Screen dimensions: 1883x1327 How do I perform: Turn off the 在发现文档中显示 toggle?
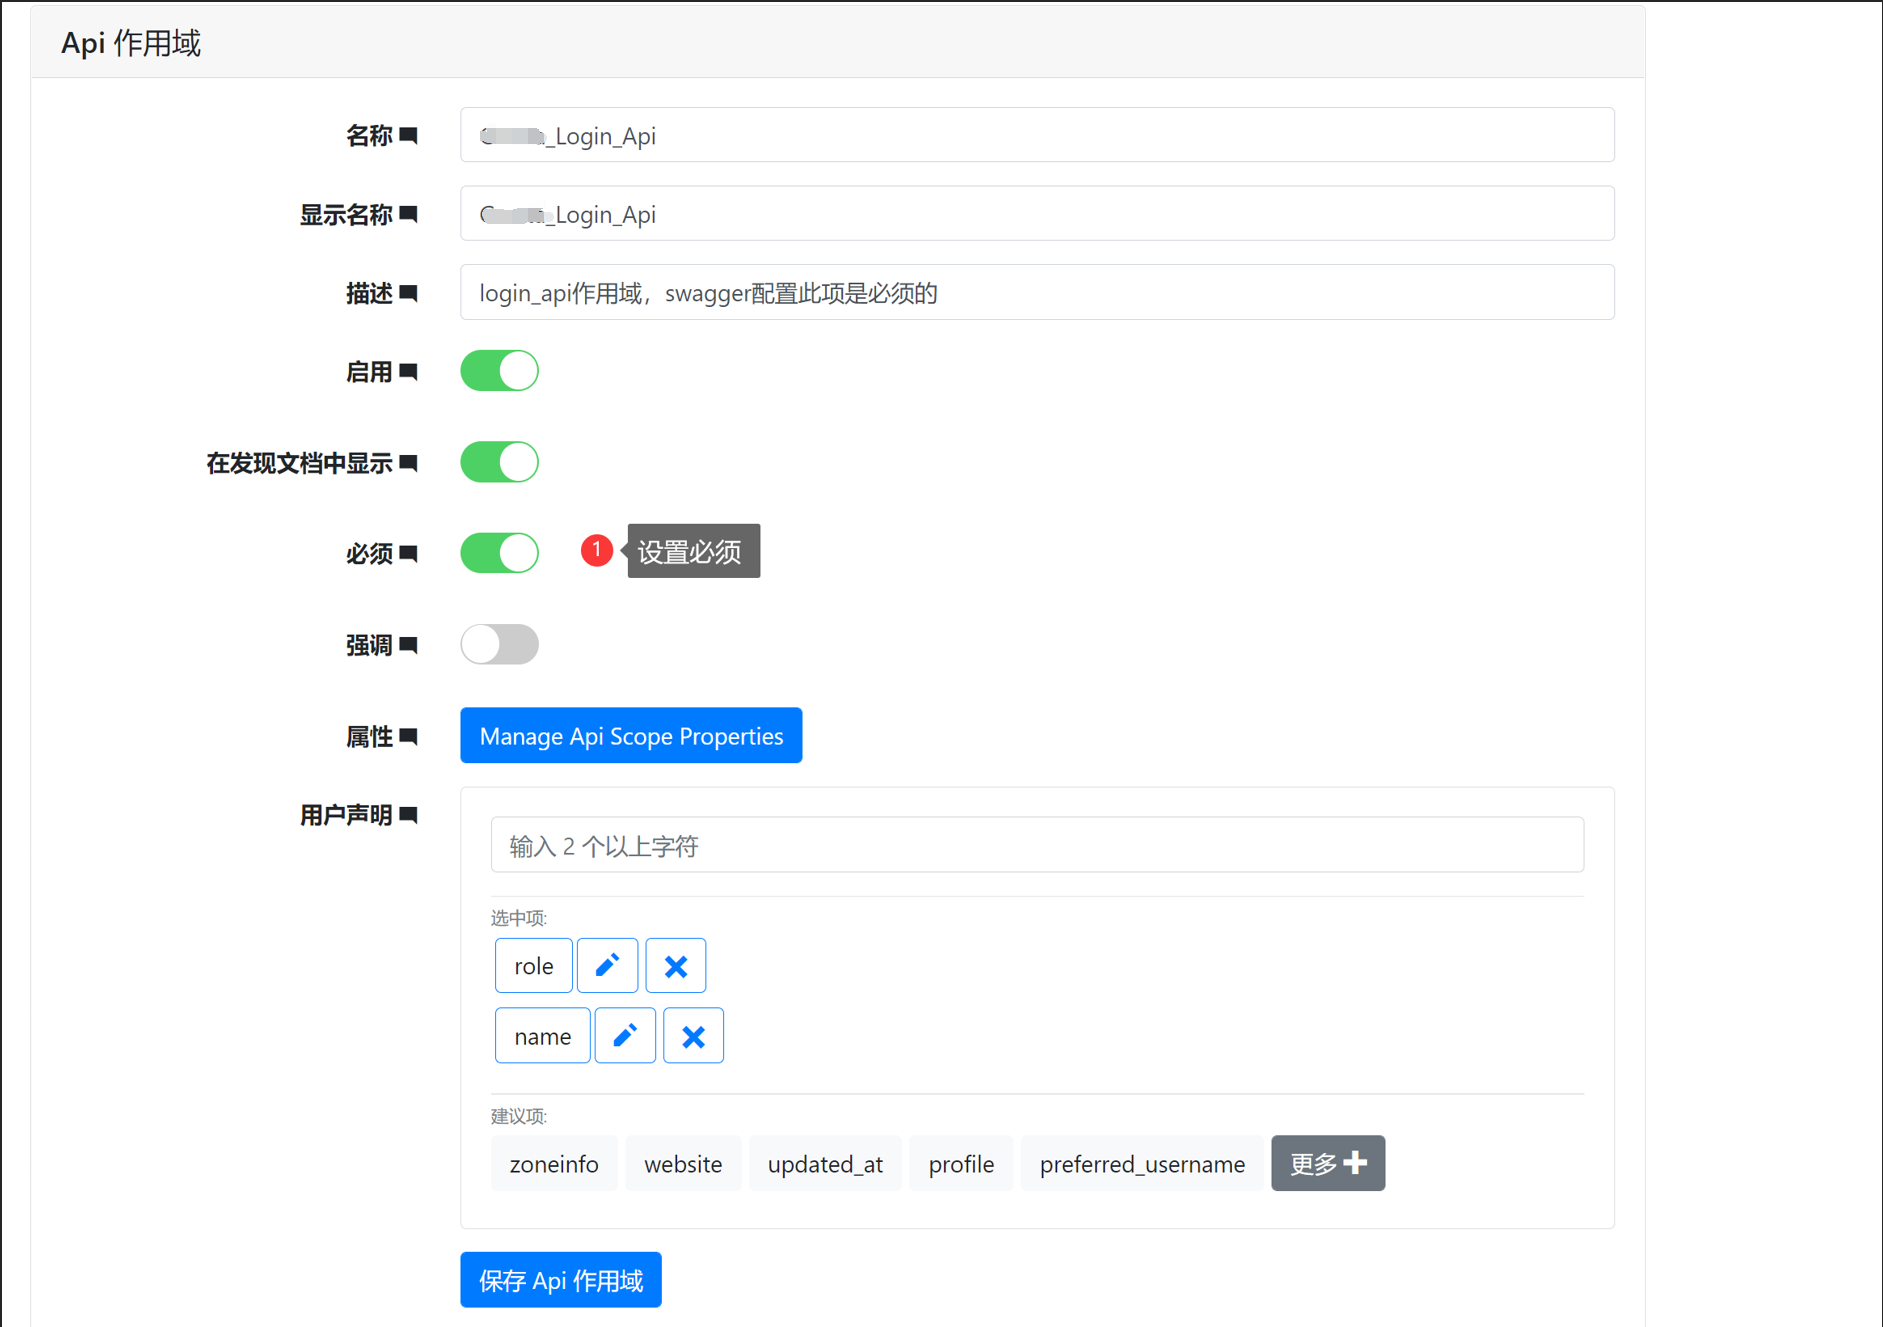coord(499,462)
